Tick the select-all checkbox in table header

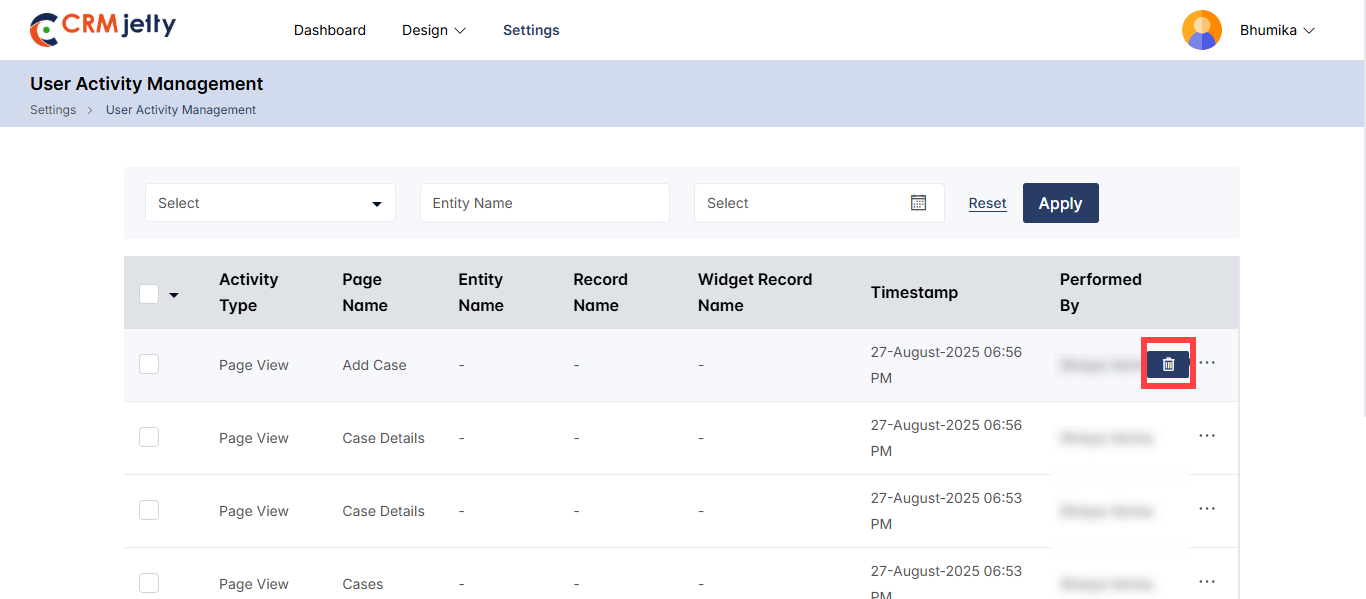coord(149,294)
